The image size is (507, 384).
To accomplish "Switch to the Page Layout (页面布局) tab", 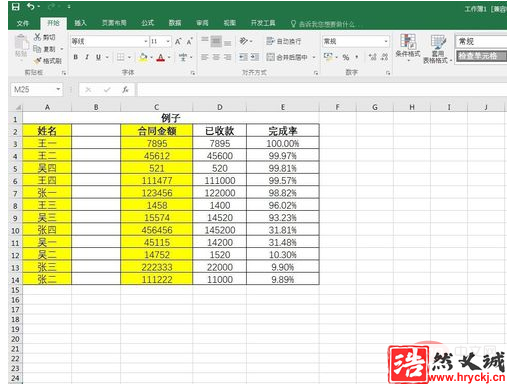I will click(x=114, y=23).
